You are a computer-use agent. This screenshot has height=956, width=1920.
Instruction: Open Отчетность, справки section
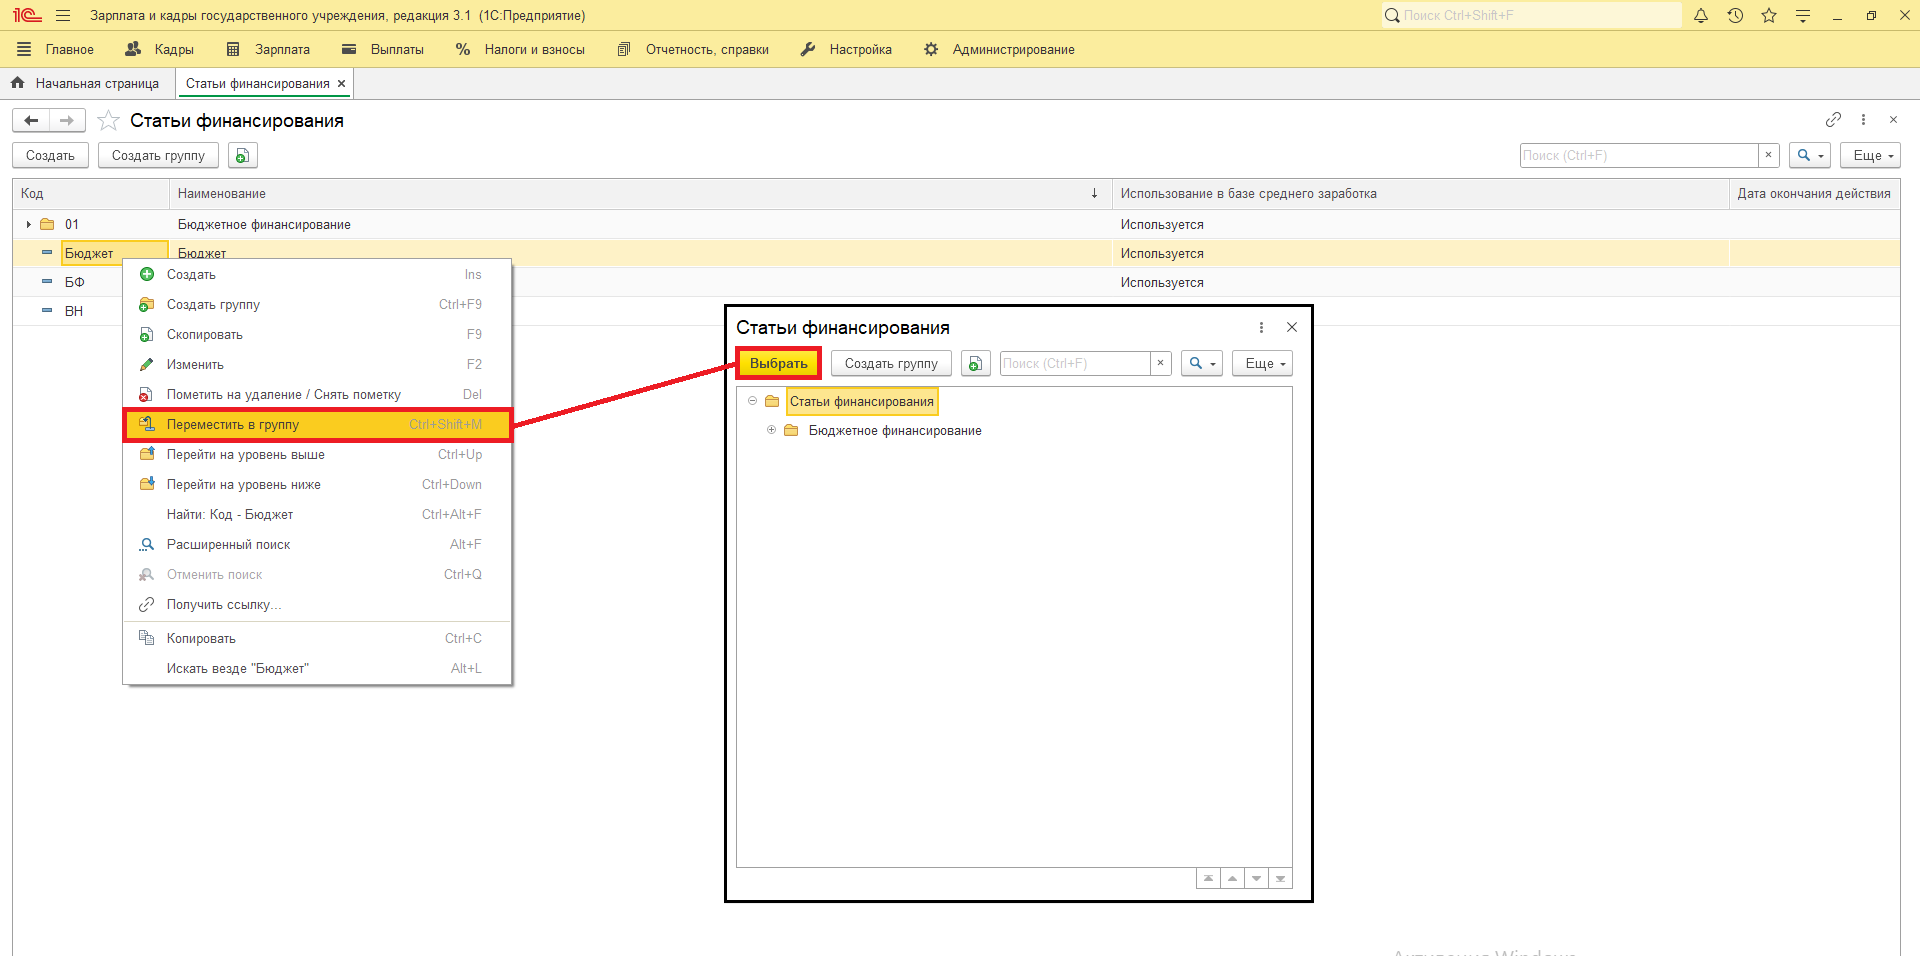[694, 49]
